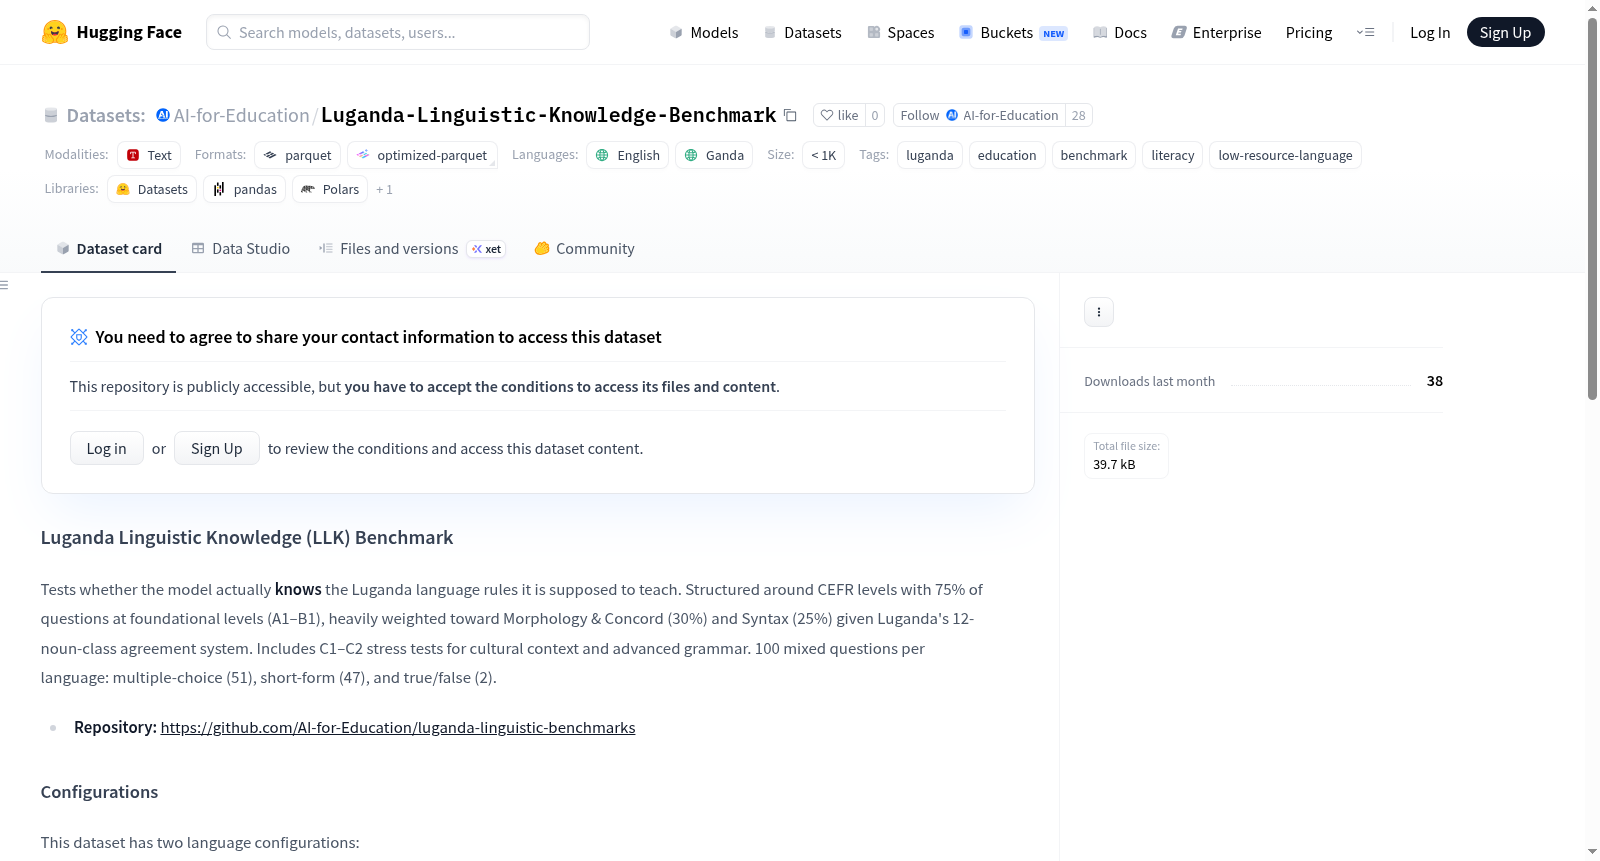Click the page vertical scrollbar
Viewport: 1600px width, 861px height.
1592,210
